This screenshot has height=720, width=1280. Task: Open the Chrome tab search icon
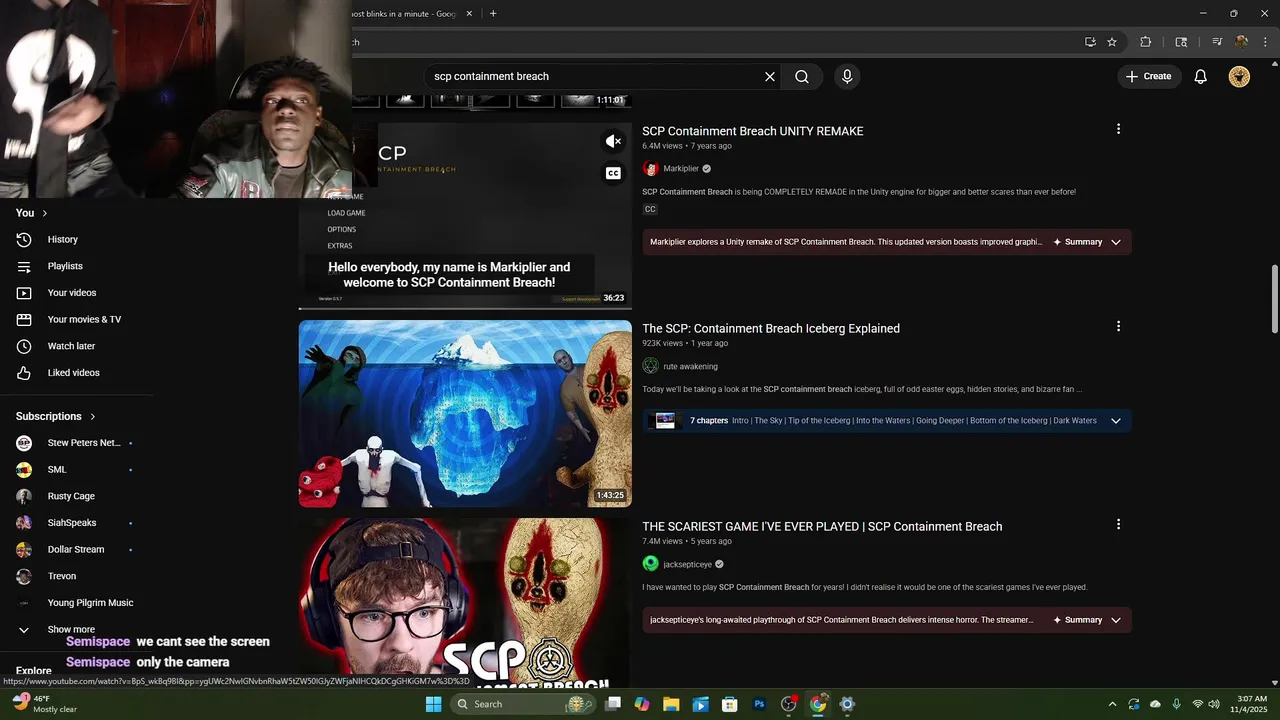coord(1181,42)
